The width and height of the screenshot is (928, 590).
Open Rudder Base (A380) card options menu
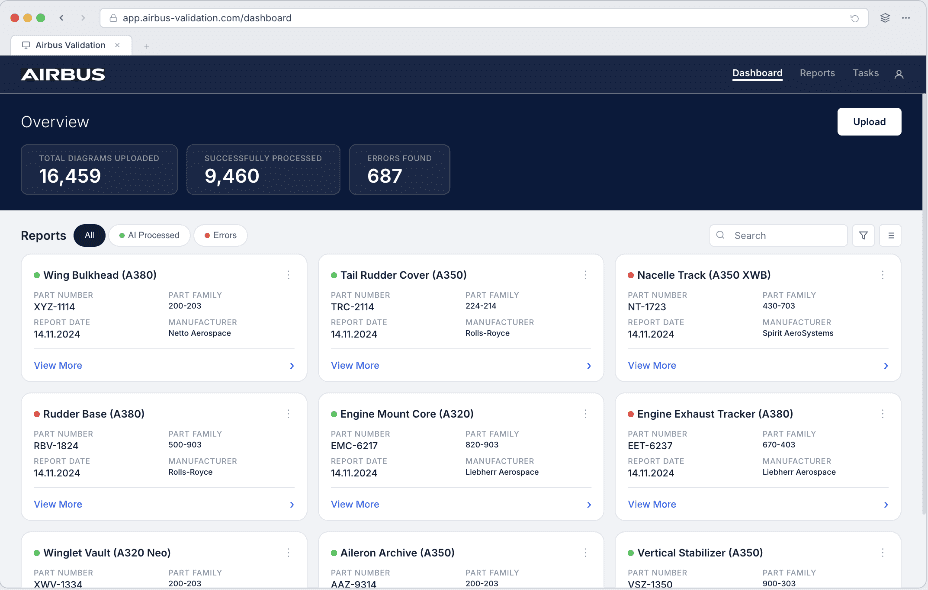tap(288, 414)
